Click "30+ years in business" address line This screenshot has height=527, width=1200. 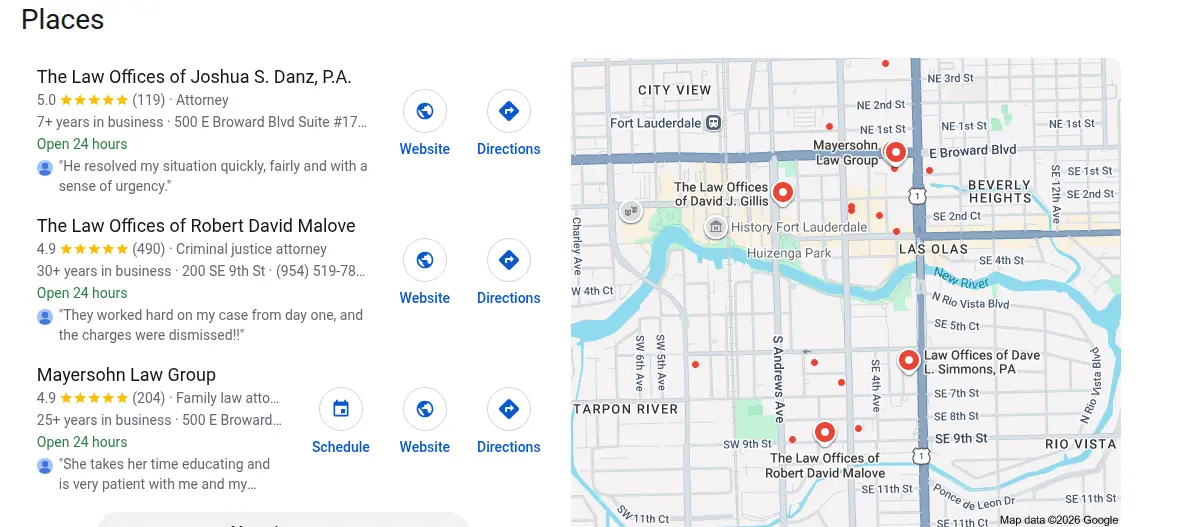pos(201,271)
